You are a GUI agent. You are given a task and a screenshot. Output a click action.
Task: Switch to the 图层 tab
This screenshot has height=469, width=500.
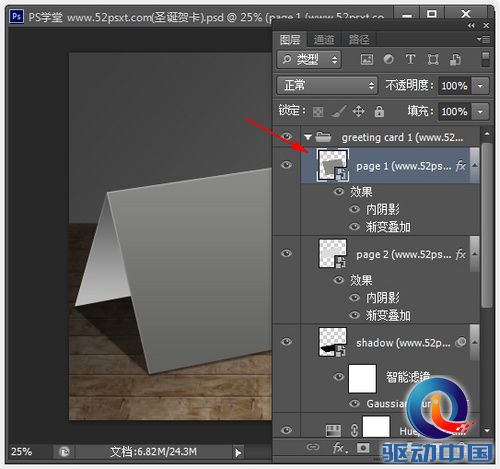[x=290, y=40]
